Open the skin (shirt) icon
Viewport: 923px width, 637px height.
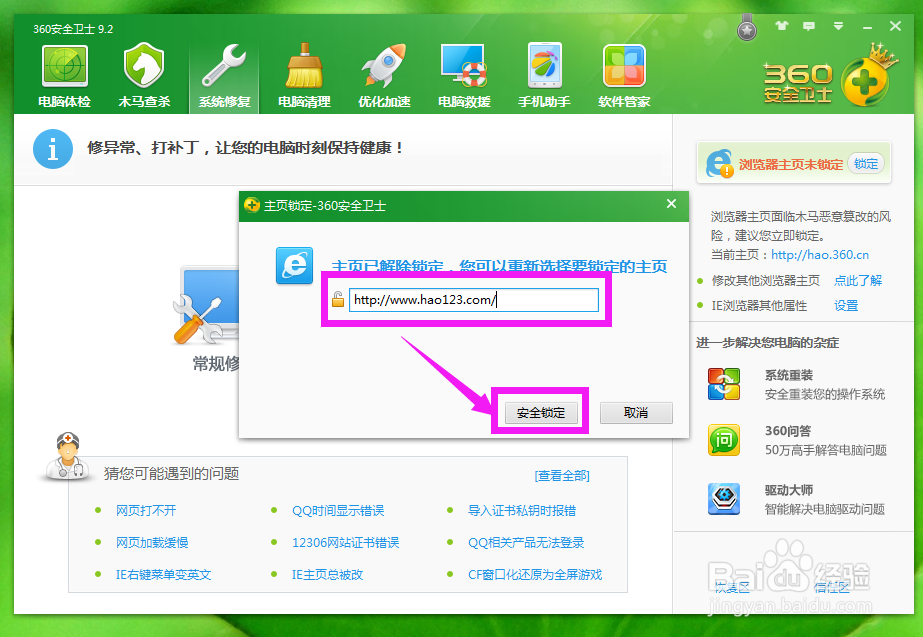pyautogui.click(x=782, y=26)
